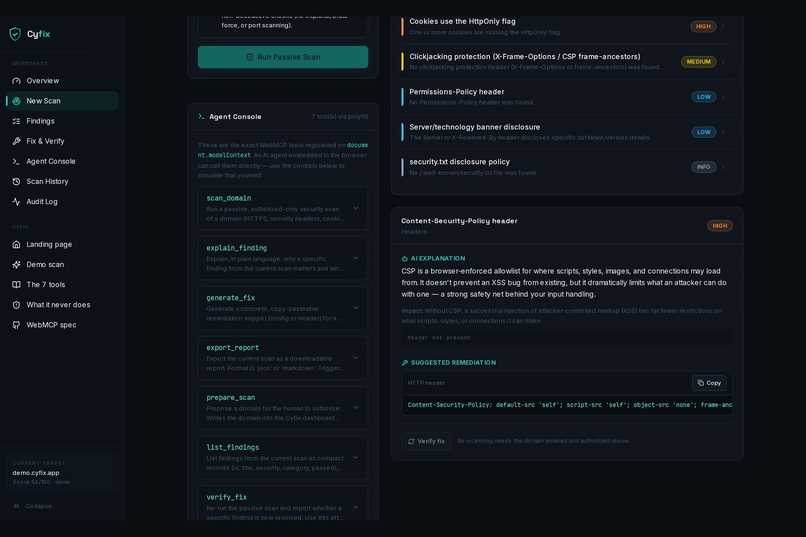
Task: Click the Collapse sidebar icon
Action: coord(16,506)
